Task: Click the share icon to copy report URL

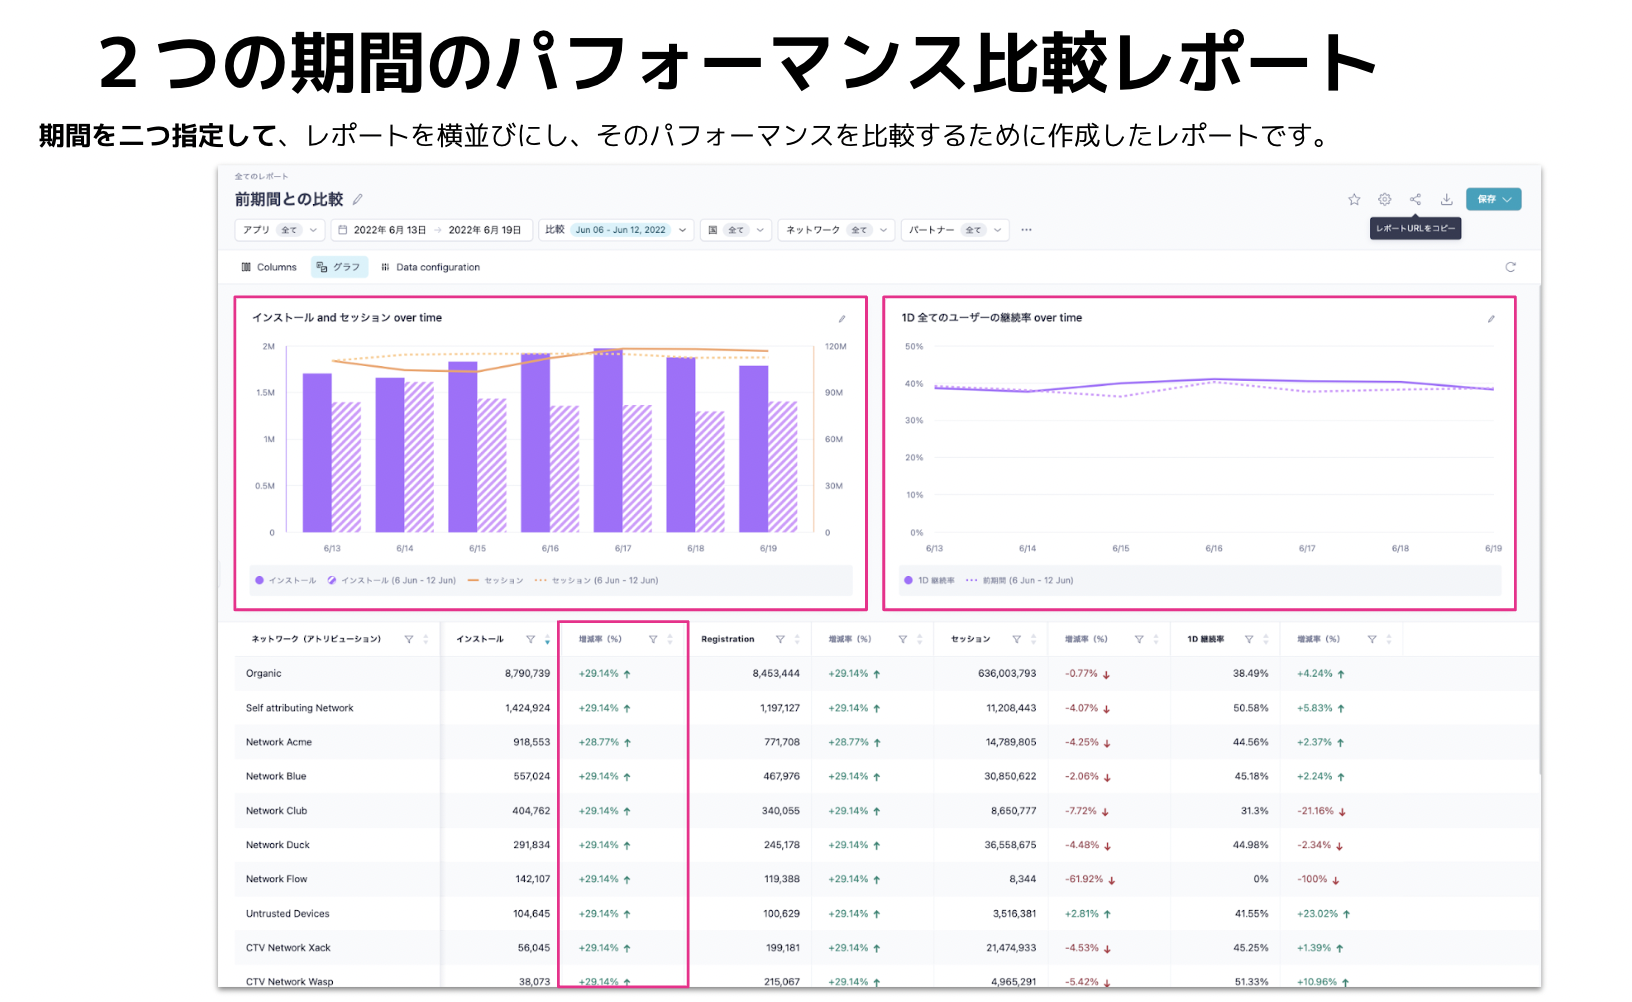Action: (1415, 199)
